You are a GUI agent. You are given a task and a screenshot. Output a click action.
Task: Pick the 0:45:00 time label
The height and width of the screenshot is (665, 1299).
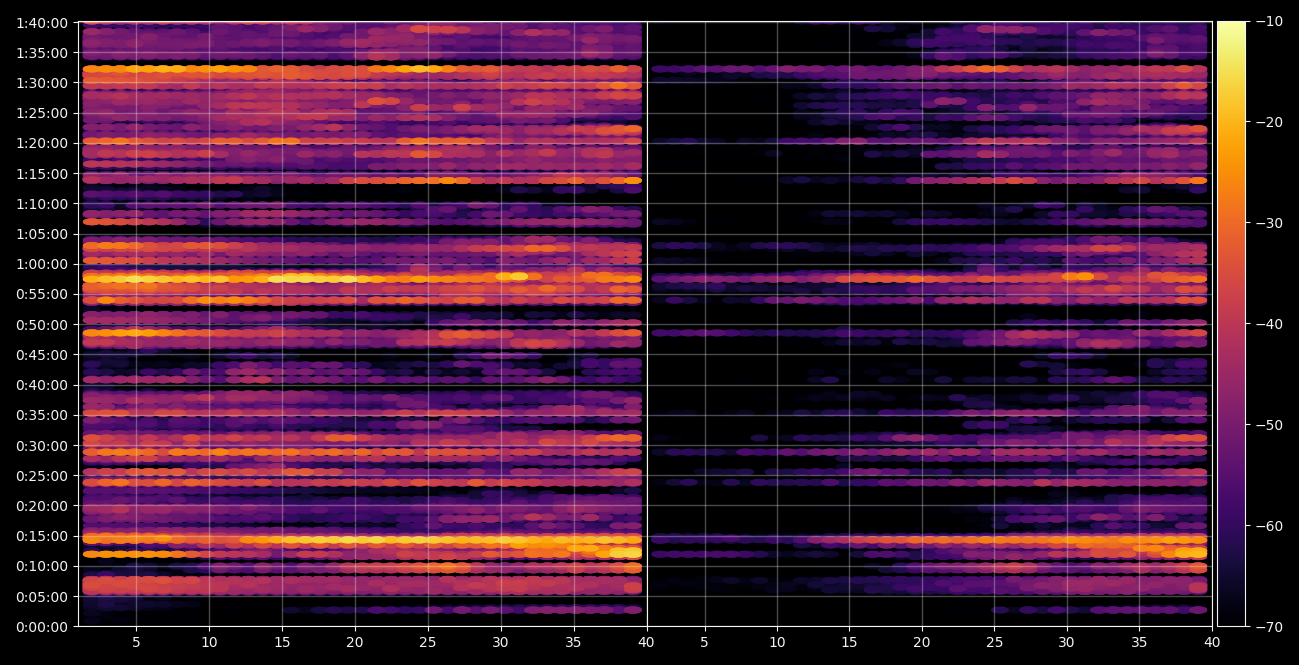[x=41, y=355]
